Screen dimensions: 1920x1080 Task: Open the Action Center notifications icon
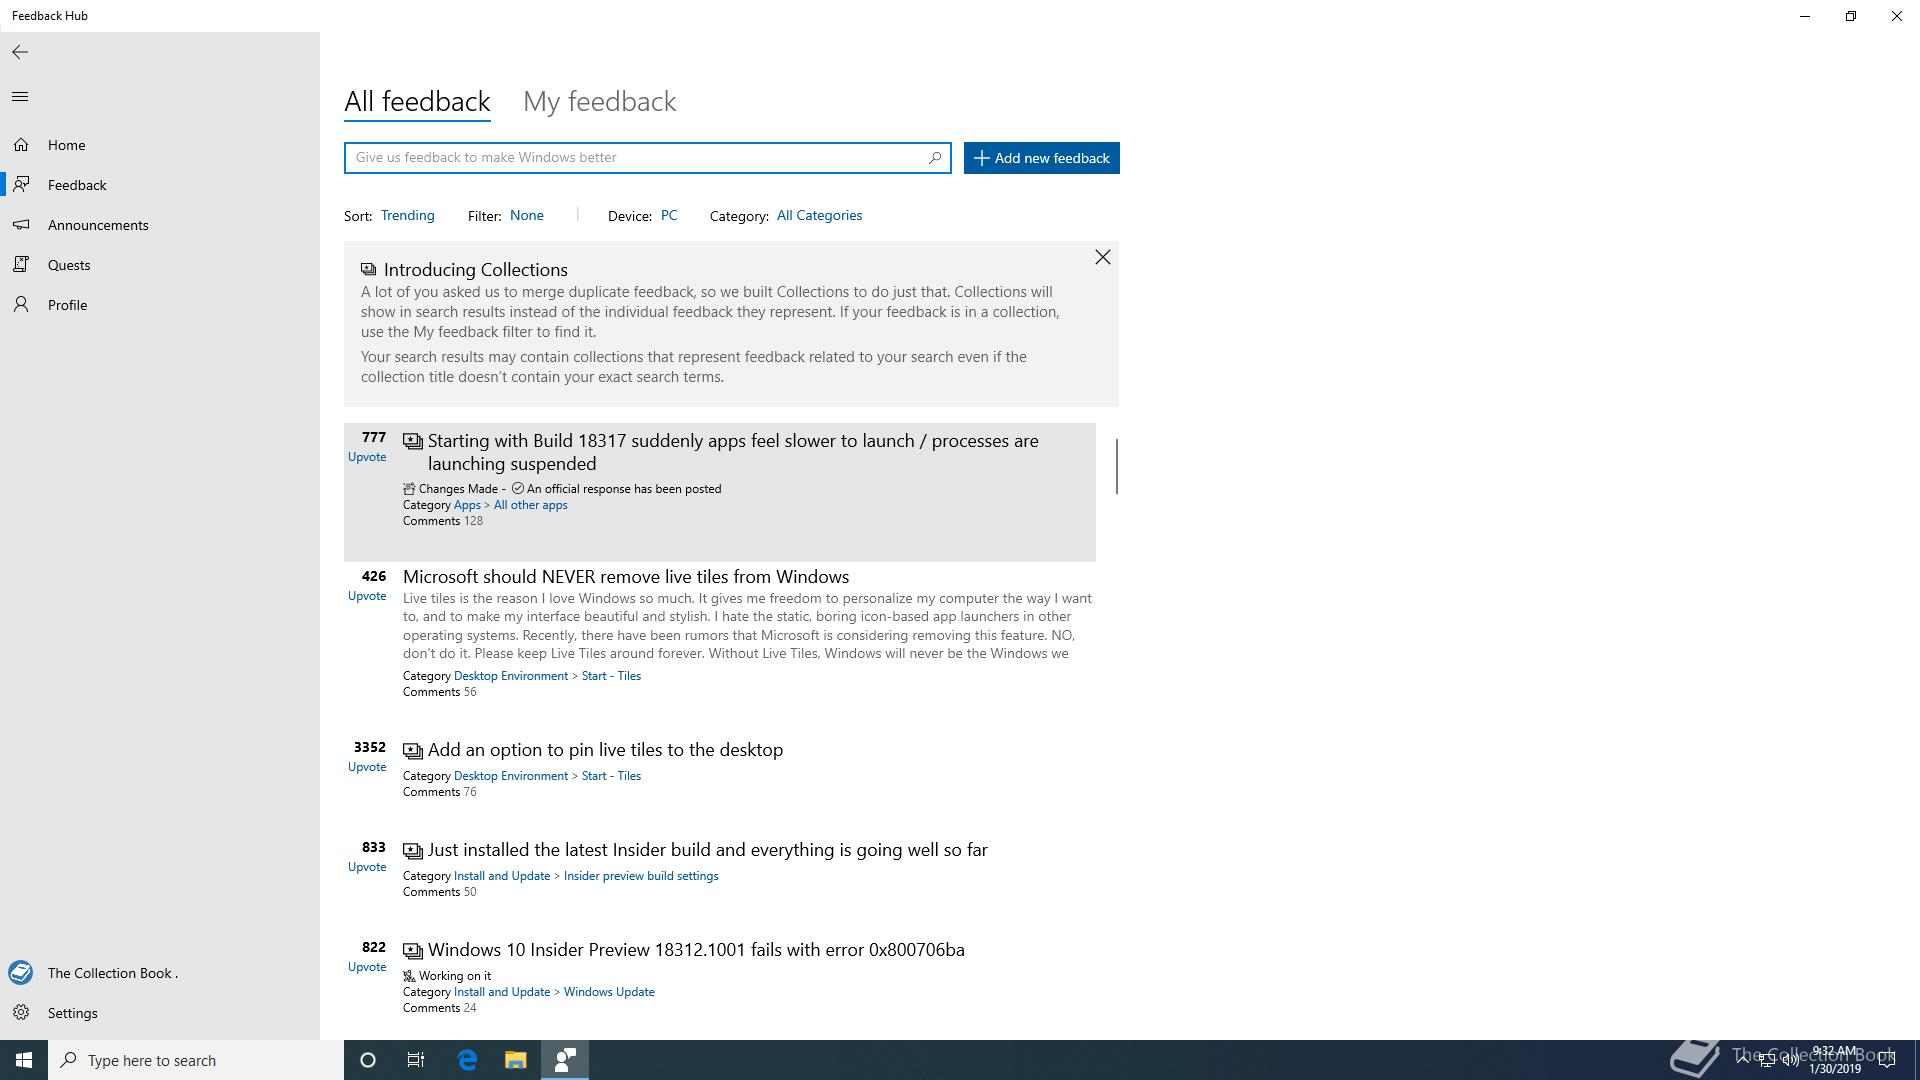1887,1060
